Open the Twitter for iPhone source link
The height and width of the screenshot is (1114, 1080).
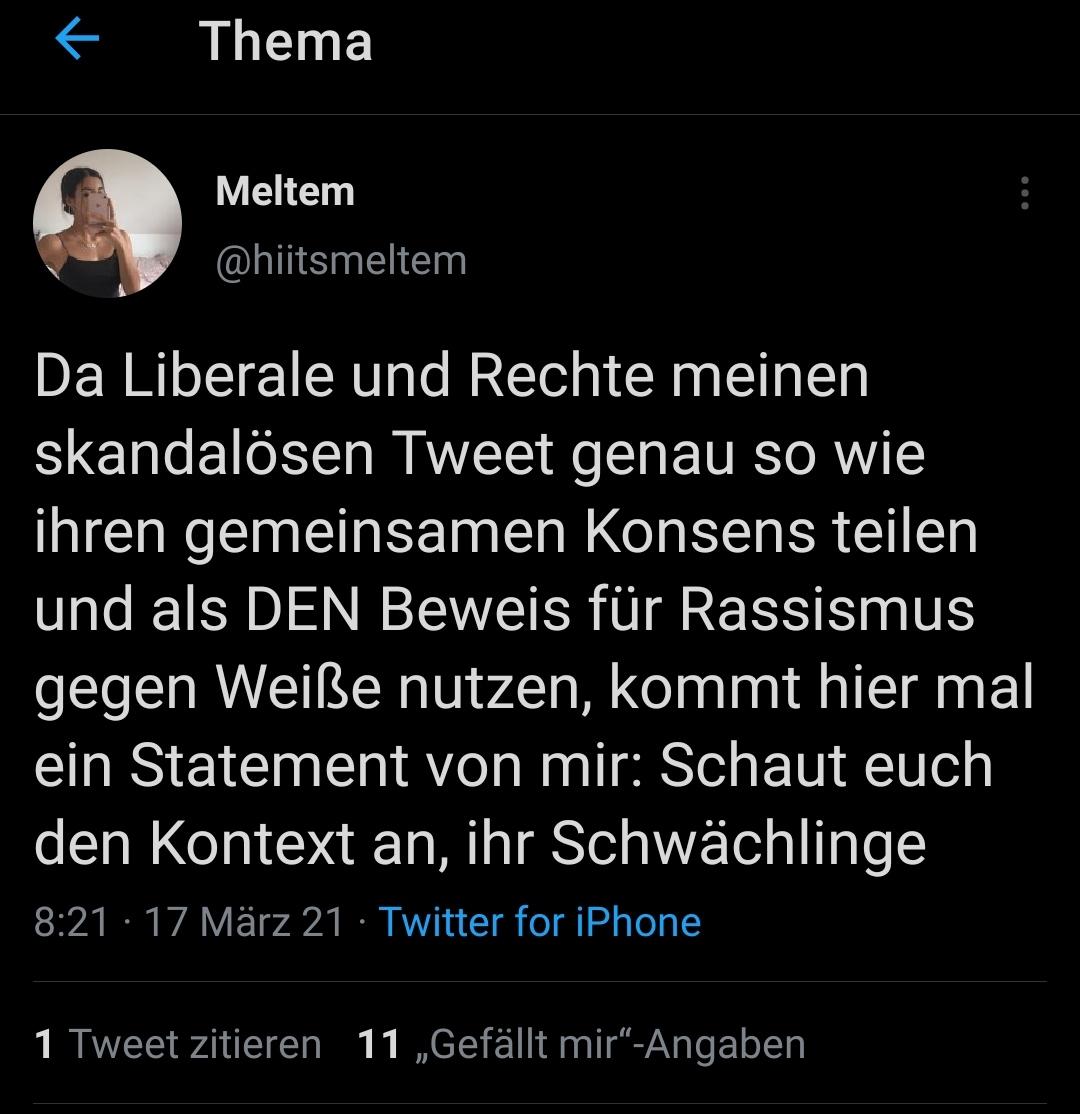540,922
